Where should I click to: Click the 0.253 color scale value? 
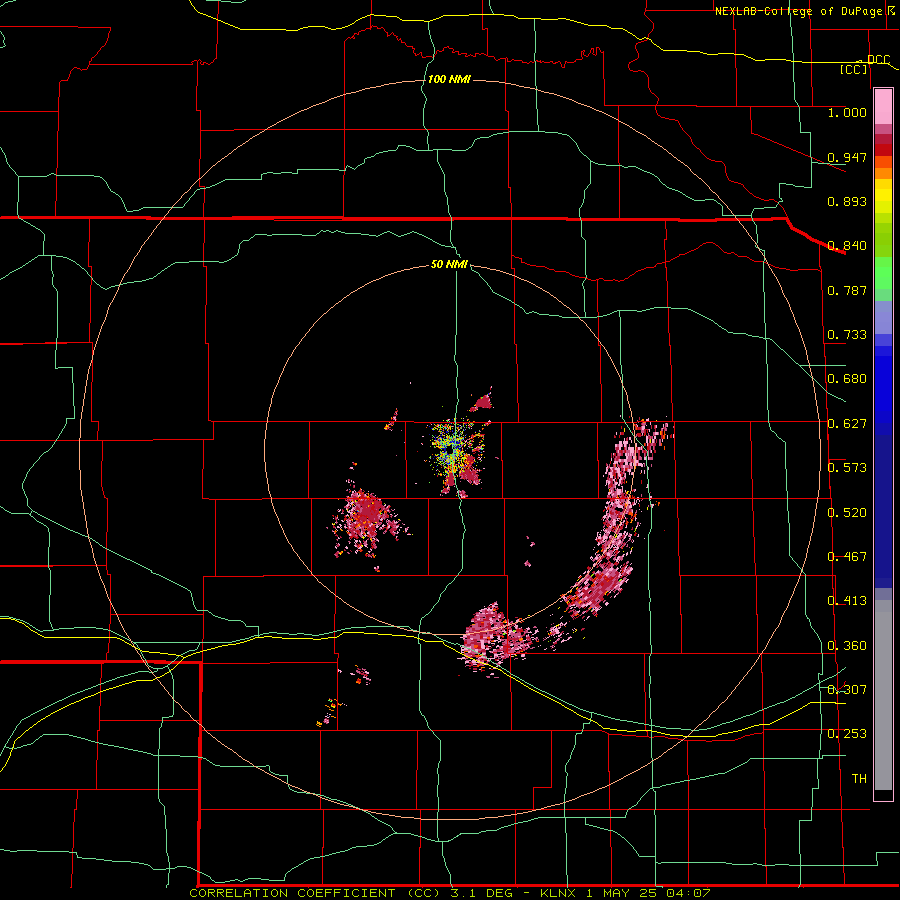[x=847, y=734]
